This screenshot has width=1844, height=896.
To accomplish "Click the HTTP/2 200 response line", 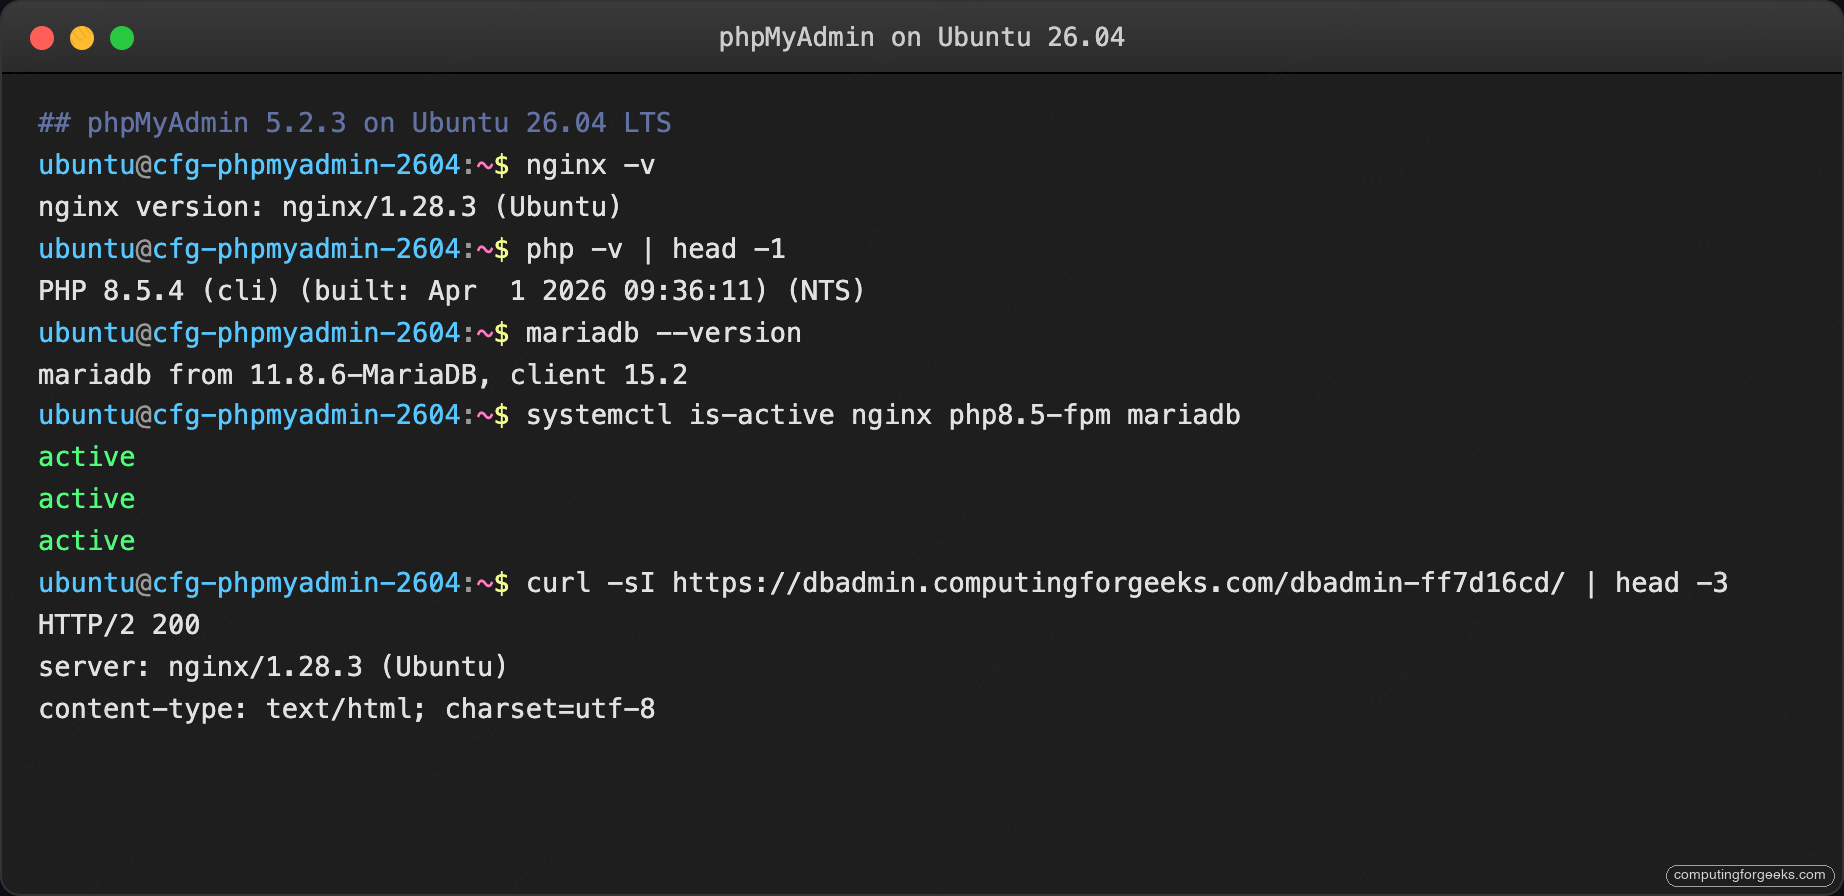I will tap(118, 624).
